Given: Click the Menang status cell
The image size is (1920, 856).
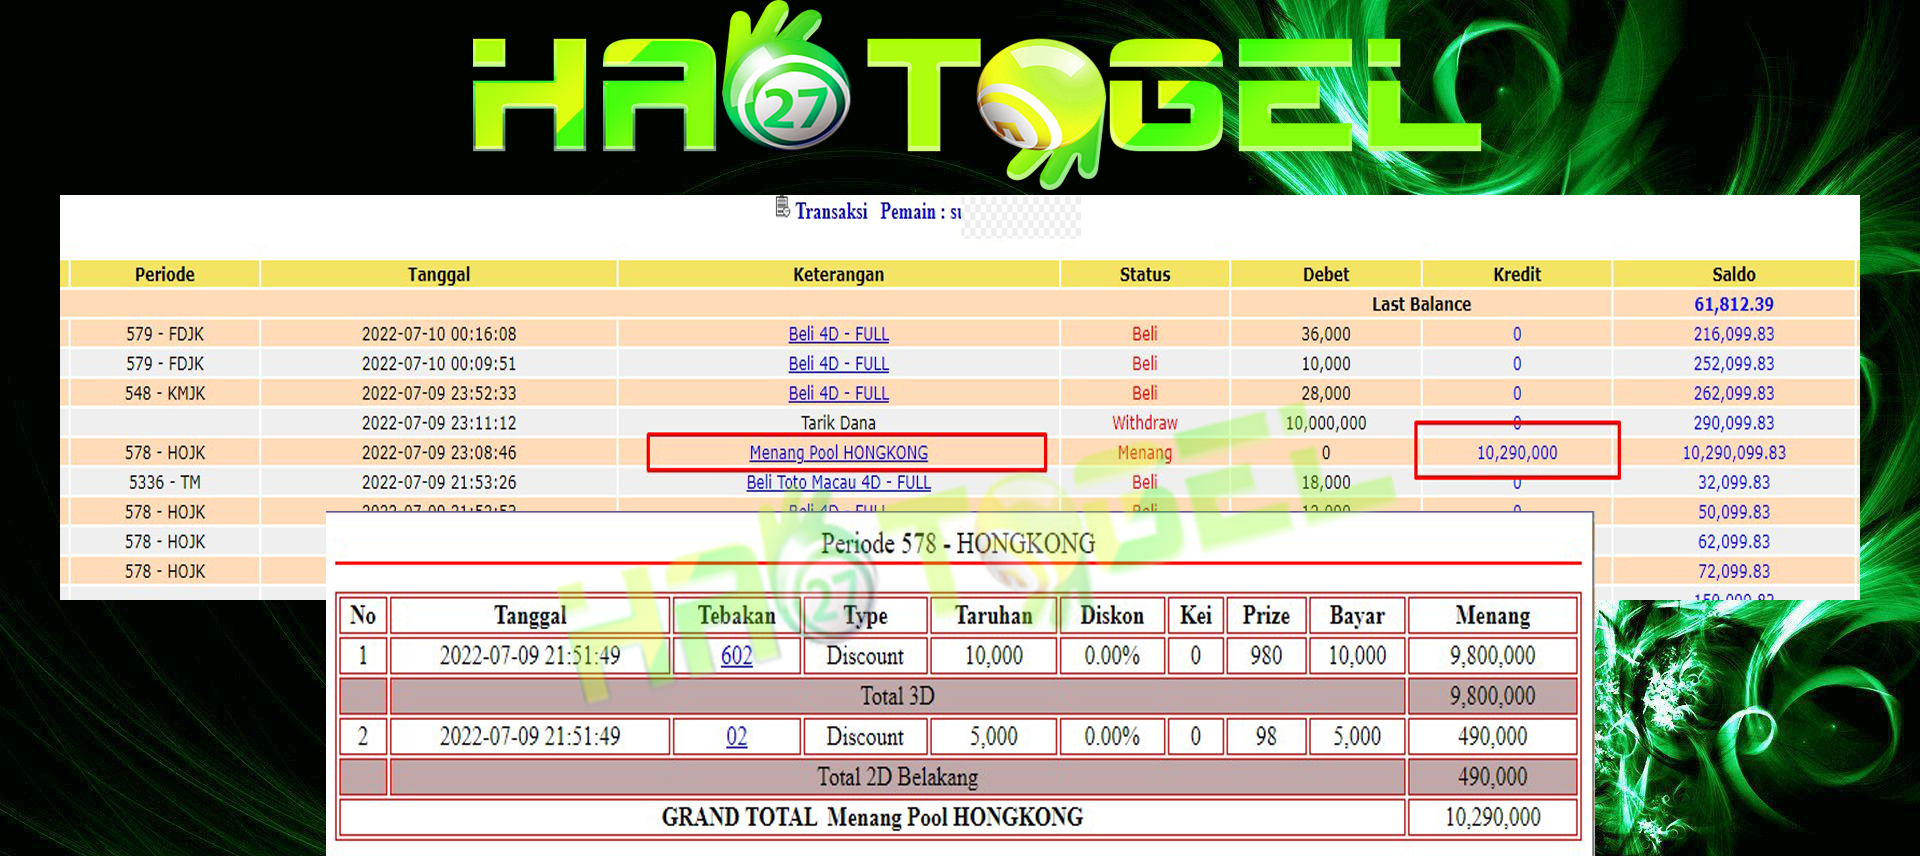Looking at the screenshot, I should [x=1144, y=453].
